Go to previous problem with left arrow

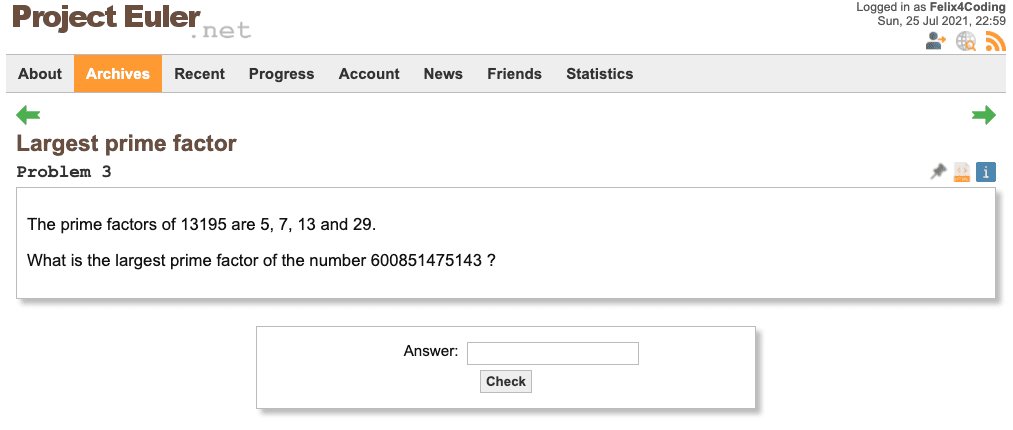pos(28,115)
